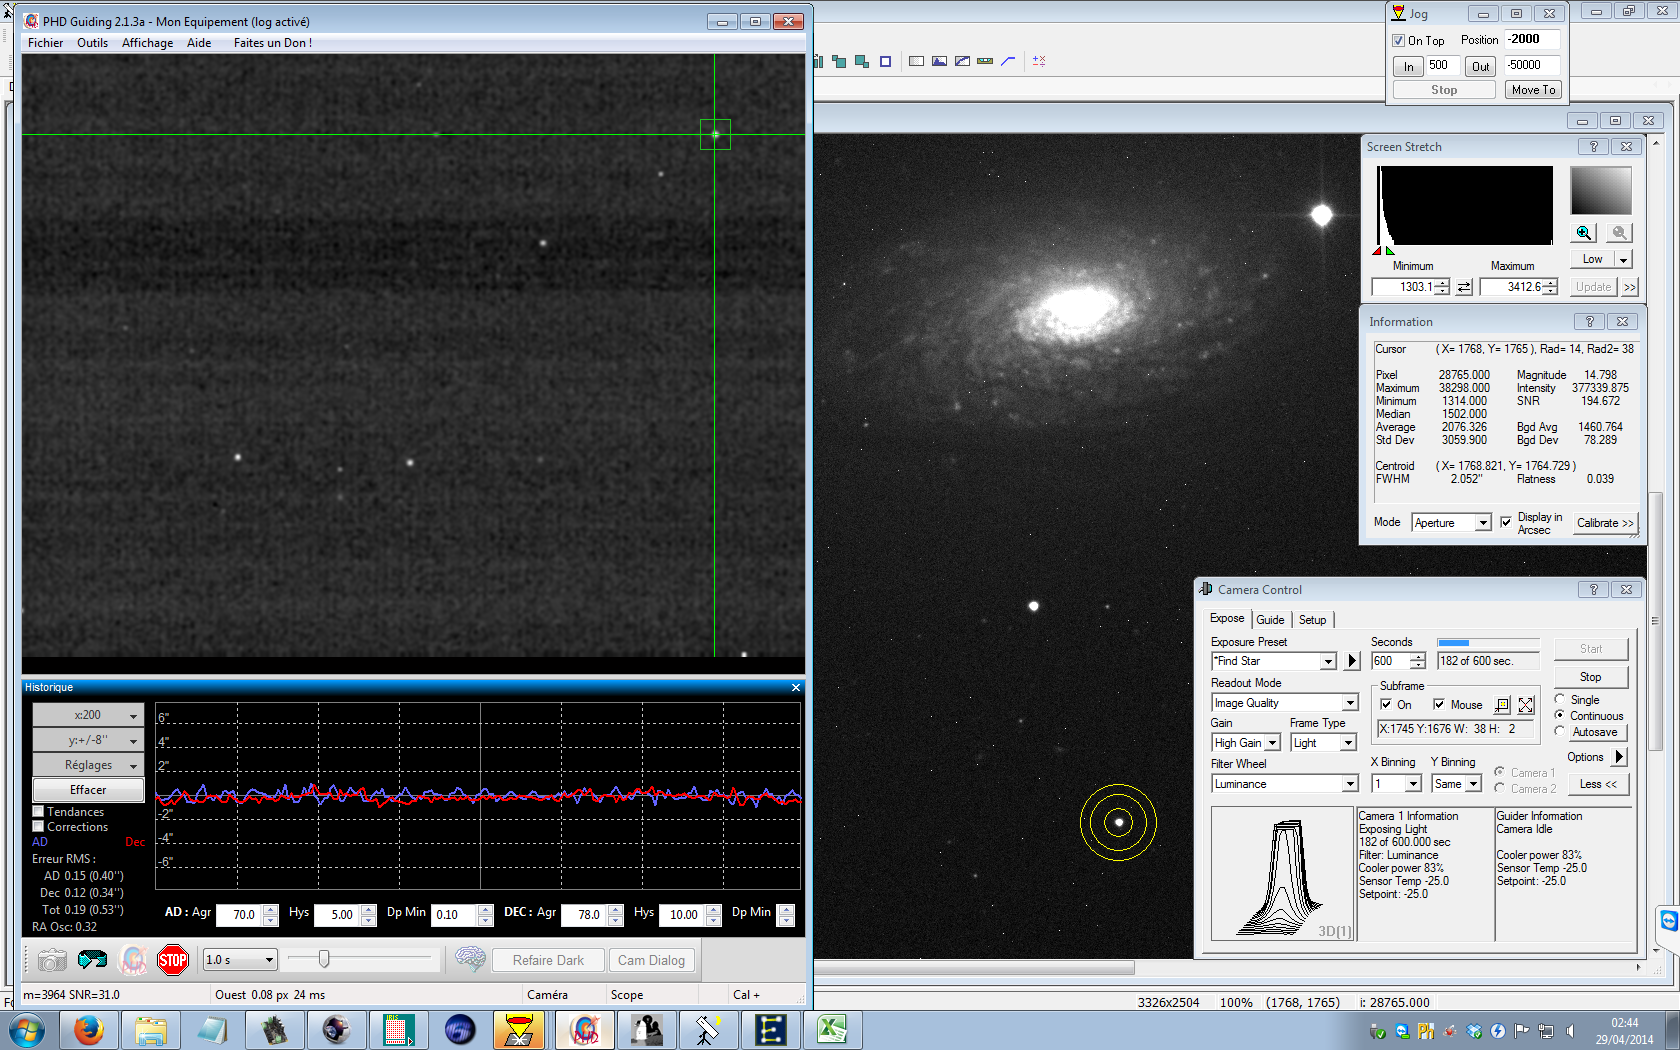Open the Frame Type dropdown showing Light
This screenshot has width=1680, height=1050.
click(x=1322, y=742)
